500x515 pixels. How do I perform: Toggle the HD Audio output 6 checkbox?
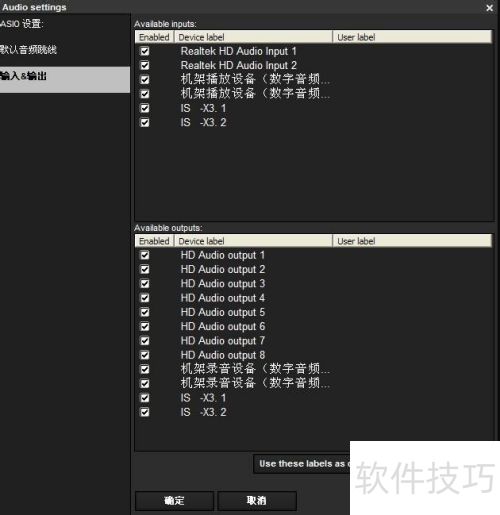(145, 326)
